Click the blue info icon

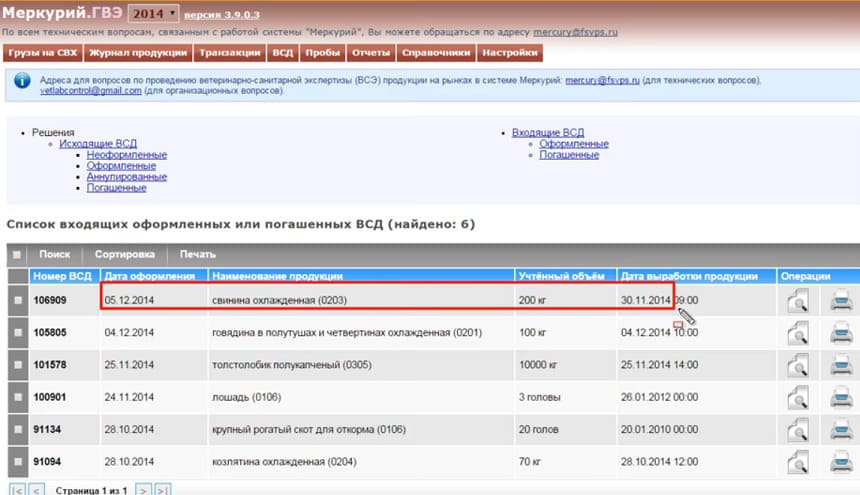[22, 81]
